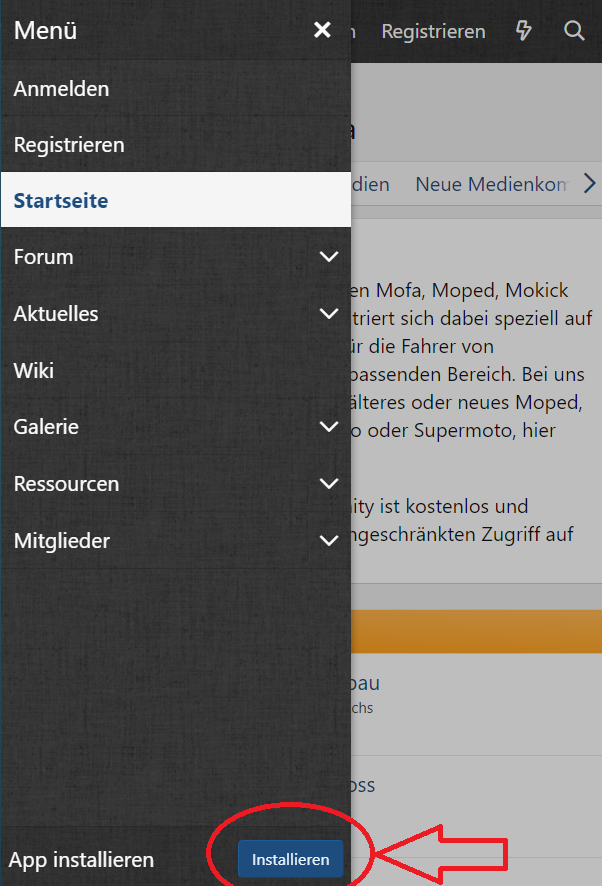Expand the Galerie submenu chevron

329,427
